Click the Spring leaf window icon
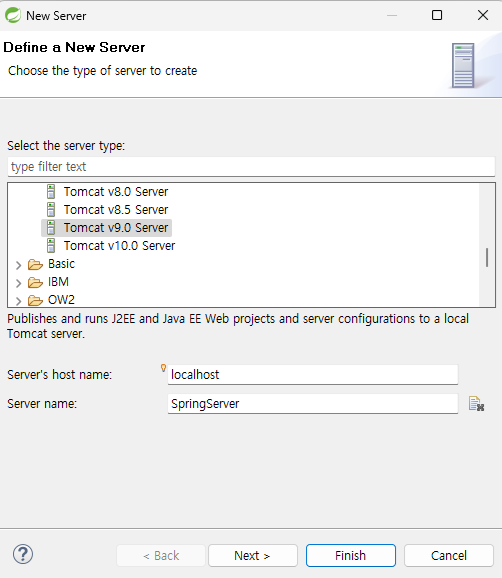 pyautogui.click(x=13, y=15)
